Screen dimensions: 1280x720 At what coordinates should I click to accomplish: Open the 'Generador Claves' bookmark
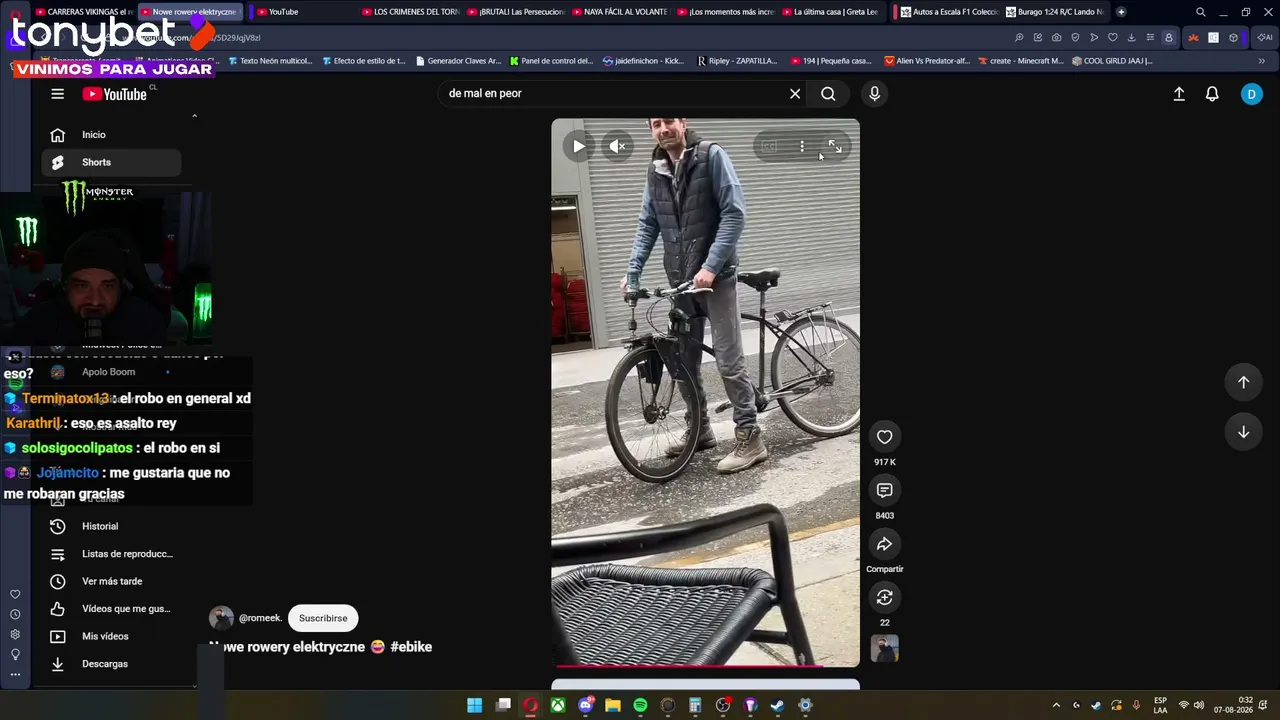pyautogui.click(x=458, y=61)
